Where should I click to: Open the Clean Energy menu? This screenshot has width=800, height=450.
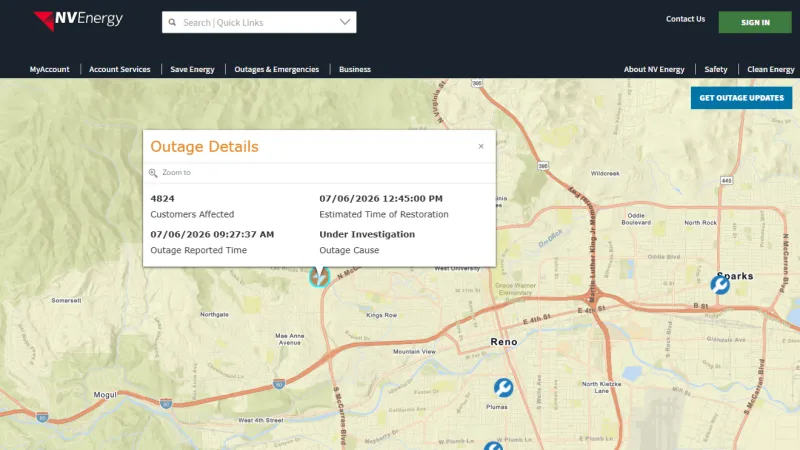tap(771, 69)
